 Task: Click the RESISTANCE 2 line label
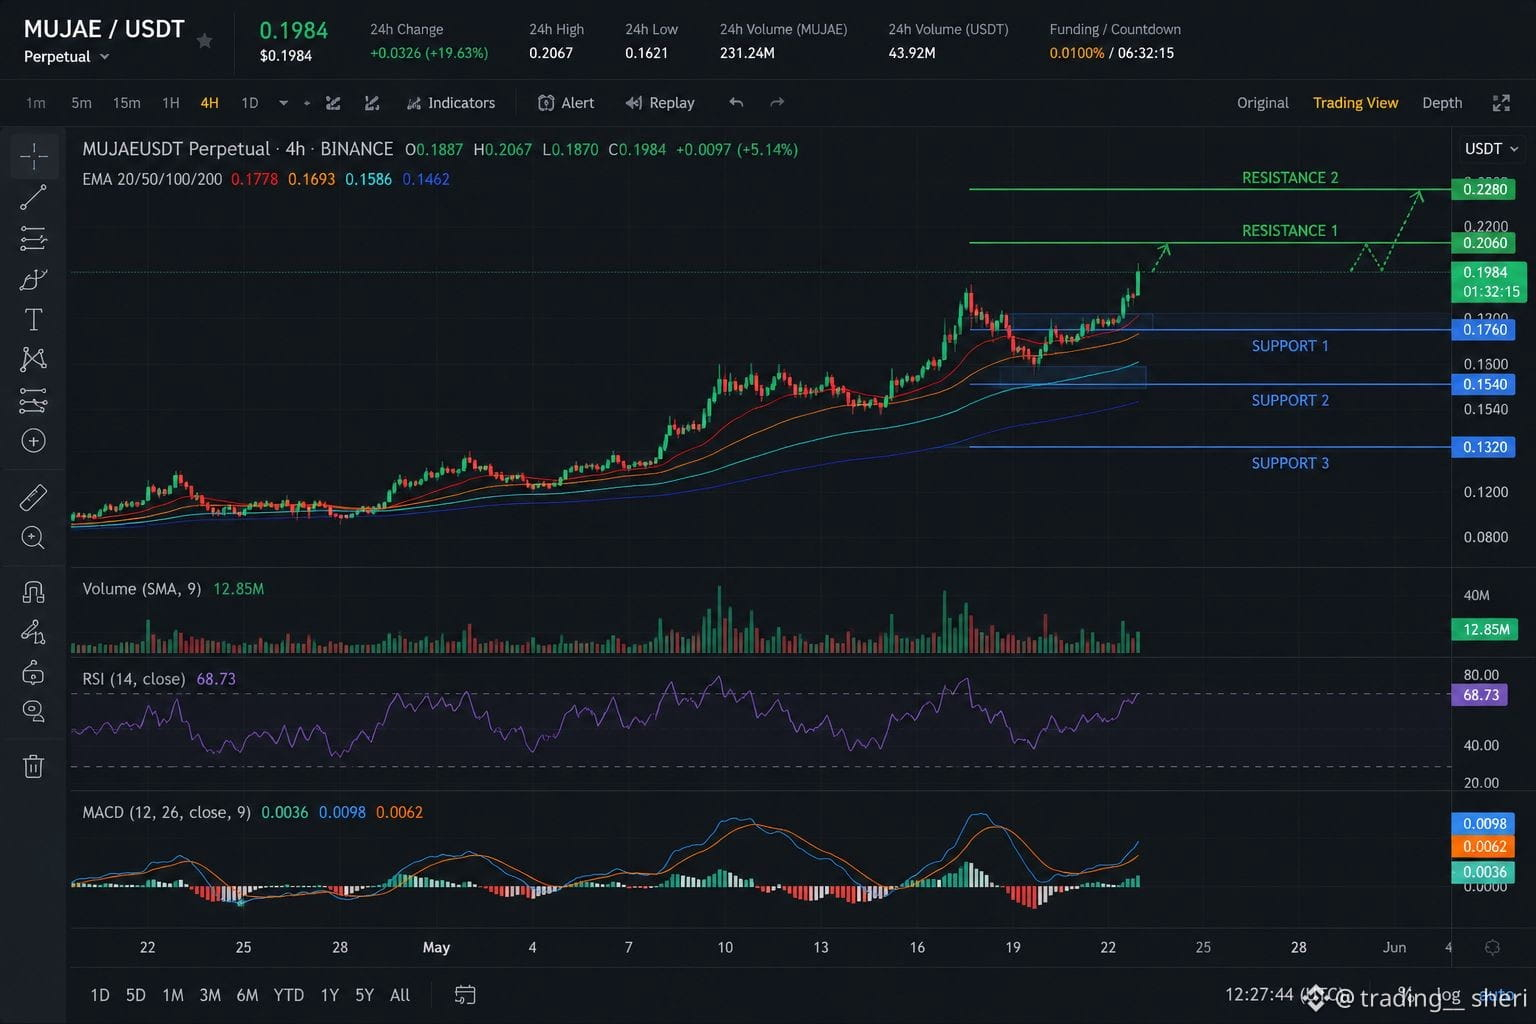[1290, 178]
